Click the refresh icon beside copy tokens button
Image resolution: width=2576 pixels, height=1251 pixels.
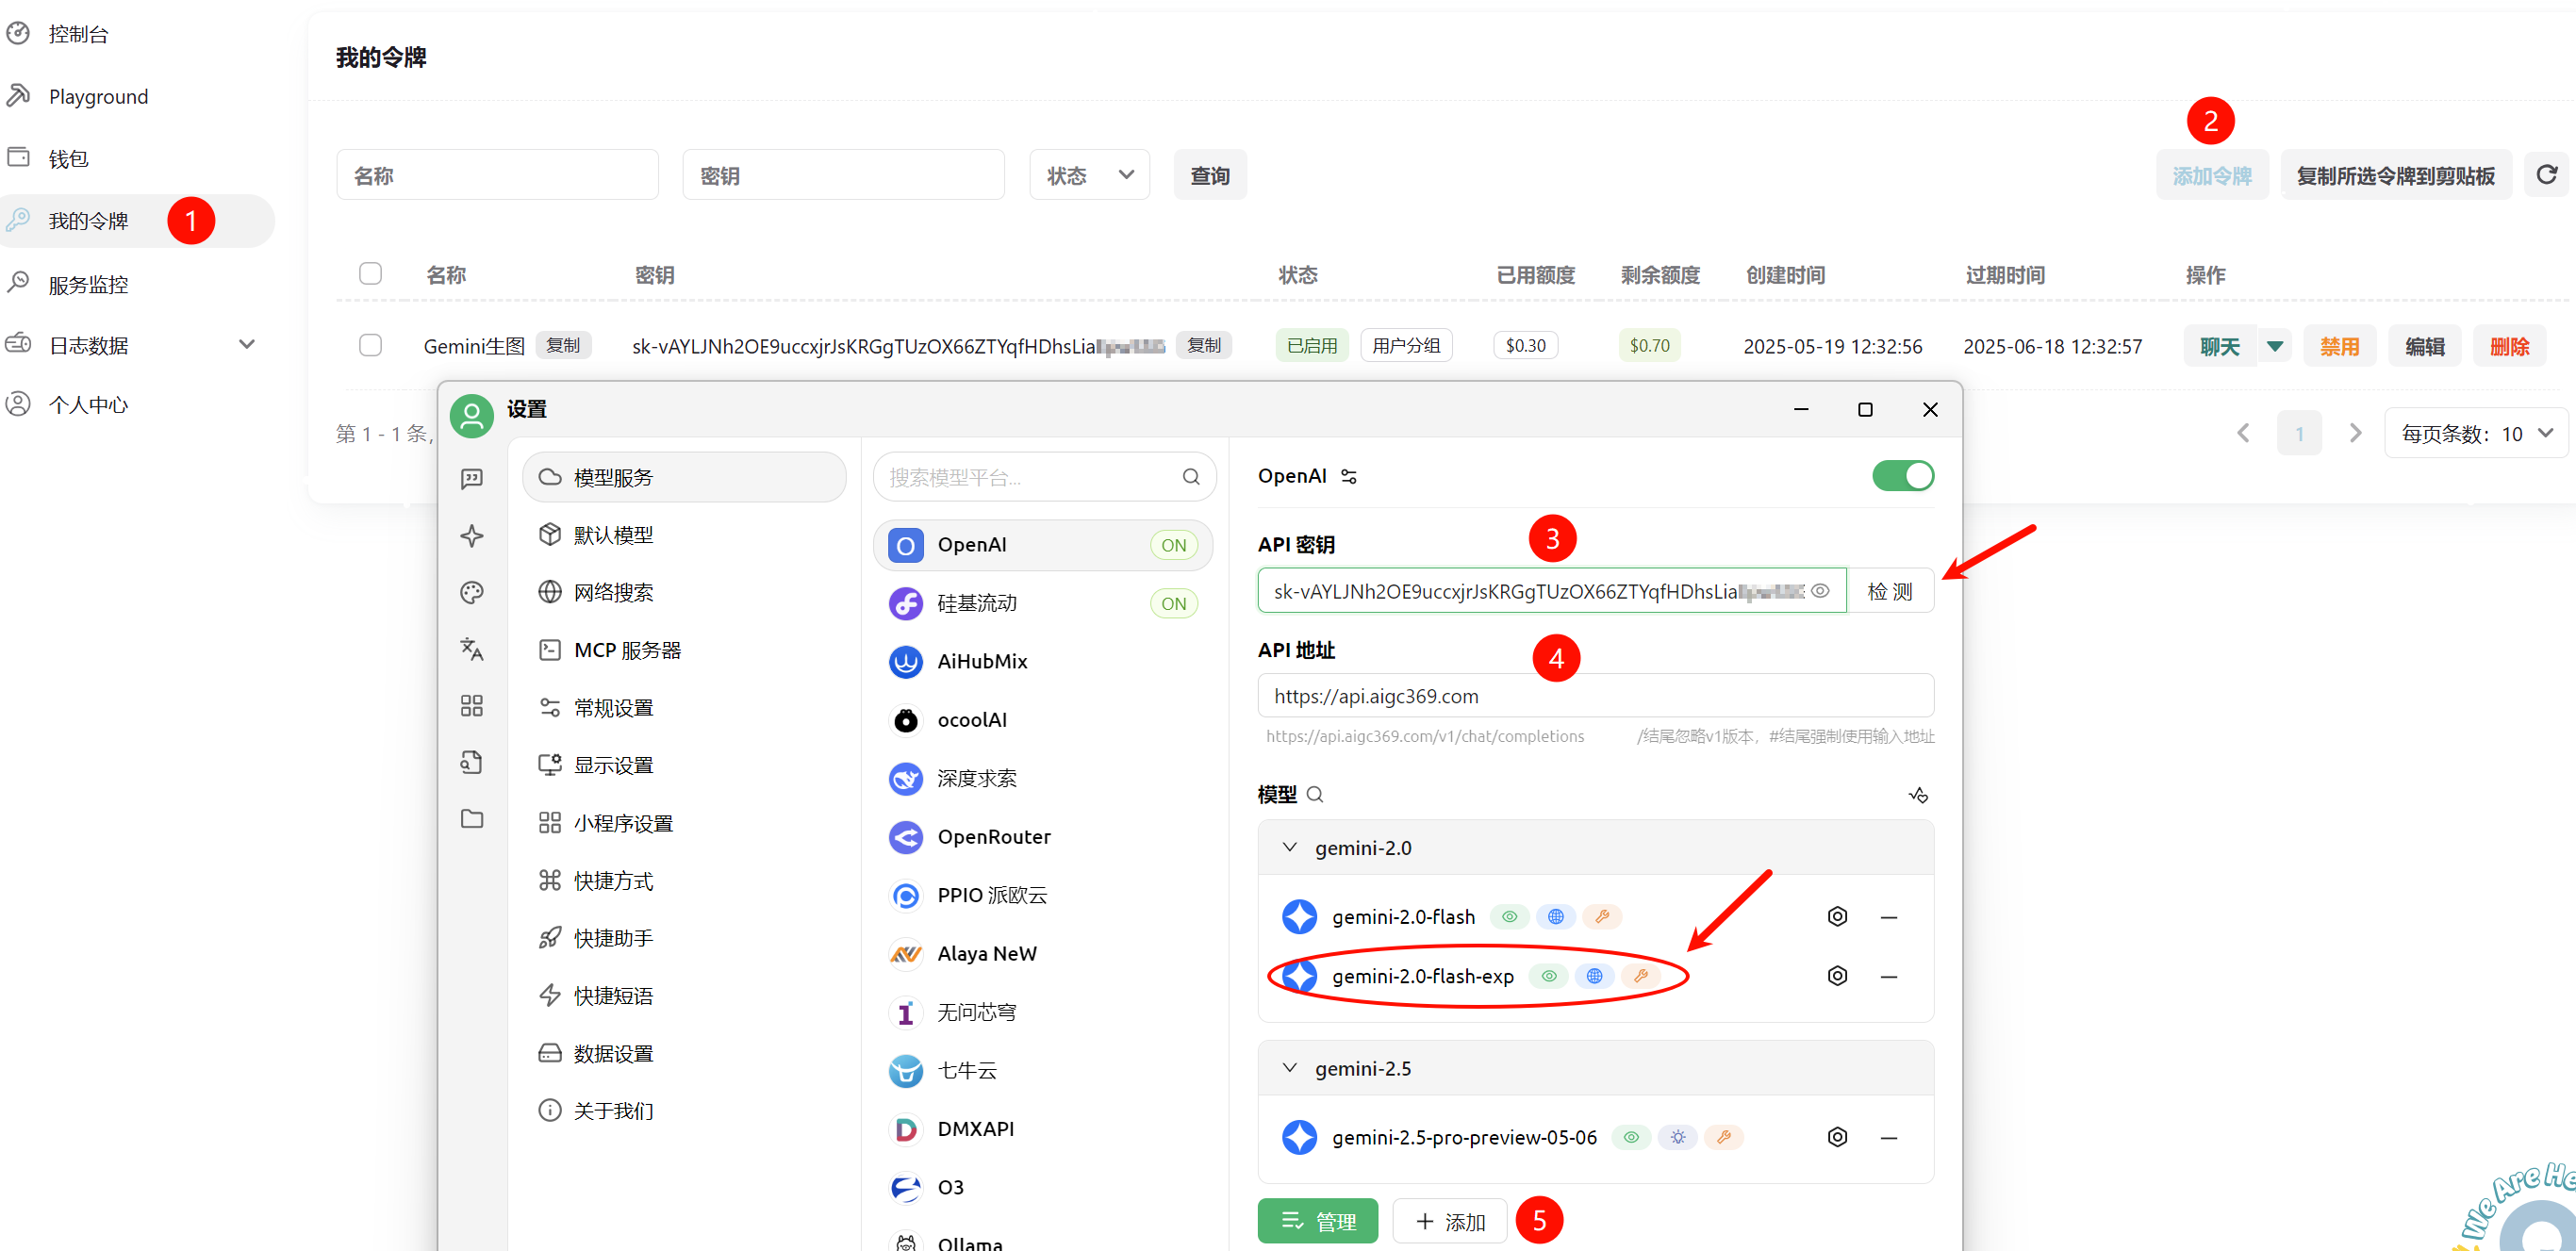[2546, 175]
